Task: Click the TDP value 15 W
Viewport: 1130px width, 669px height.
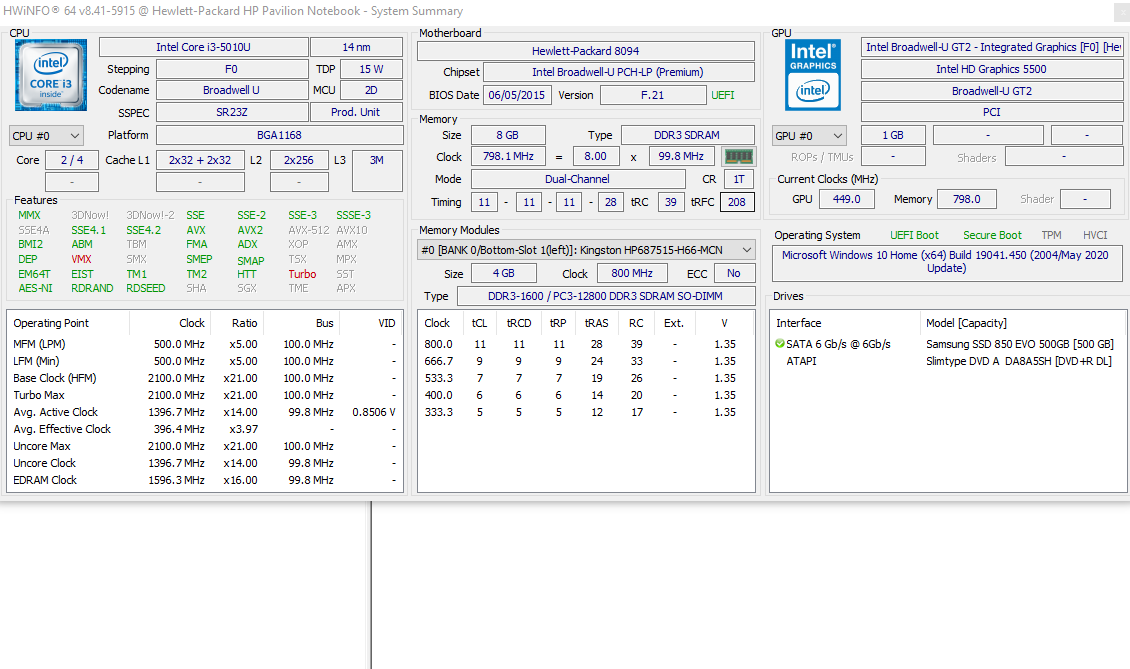Action: (371, 69)
